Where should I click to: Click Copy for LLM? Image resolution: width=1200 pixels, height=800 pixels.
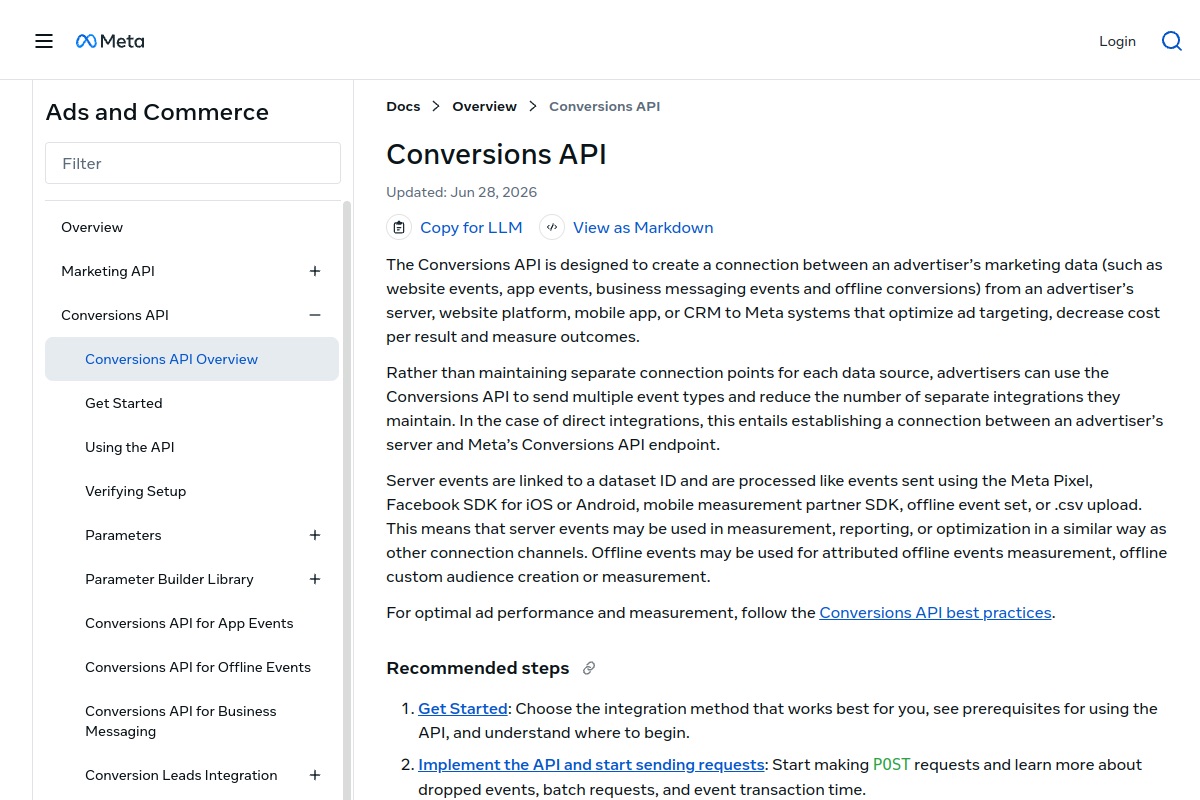pos(471,227)
